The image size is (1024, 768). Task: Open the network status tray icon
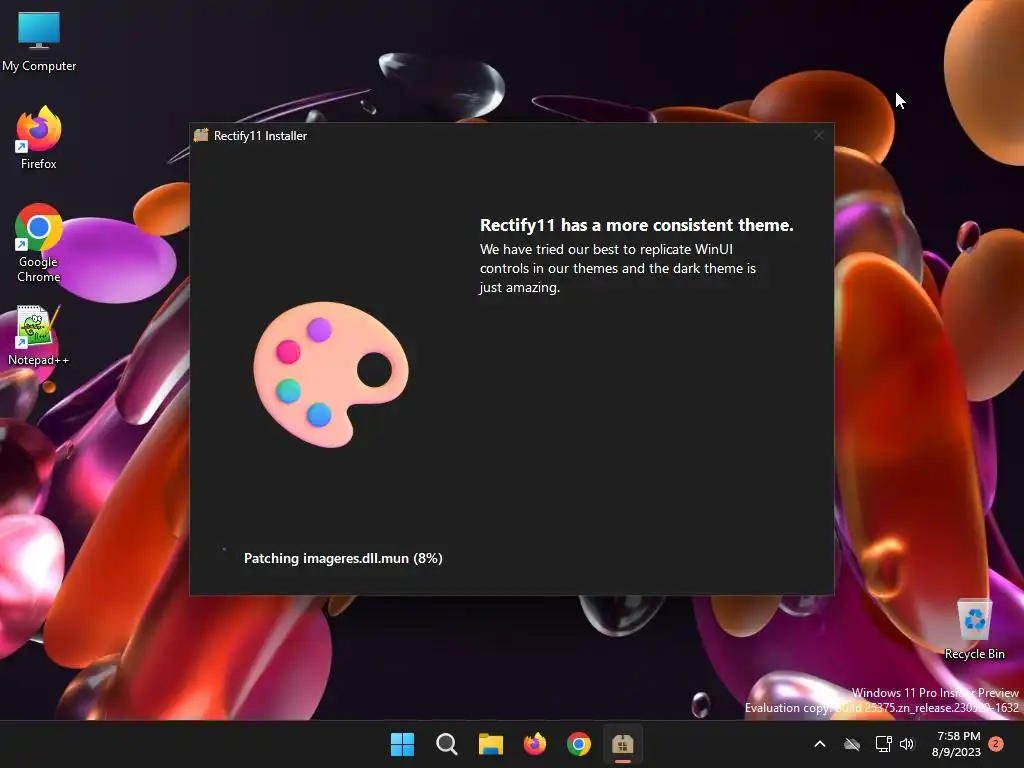coord(883,744)
